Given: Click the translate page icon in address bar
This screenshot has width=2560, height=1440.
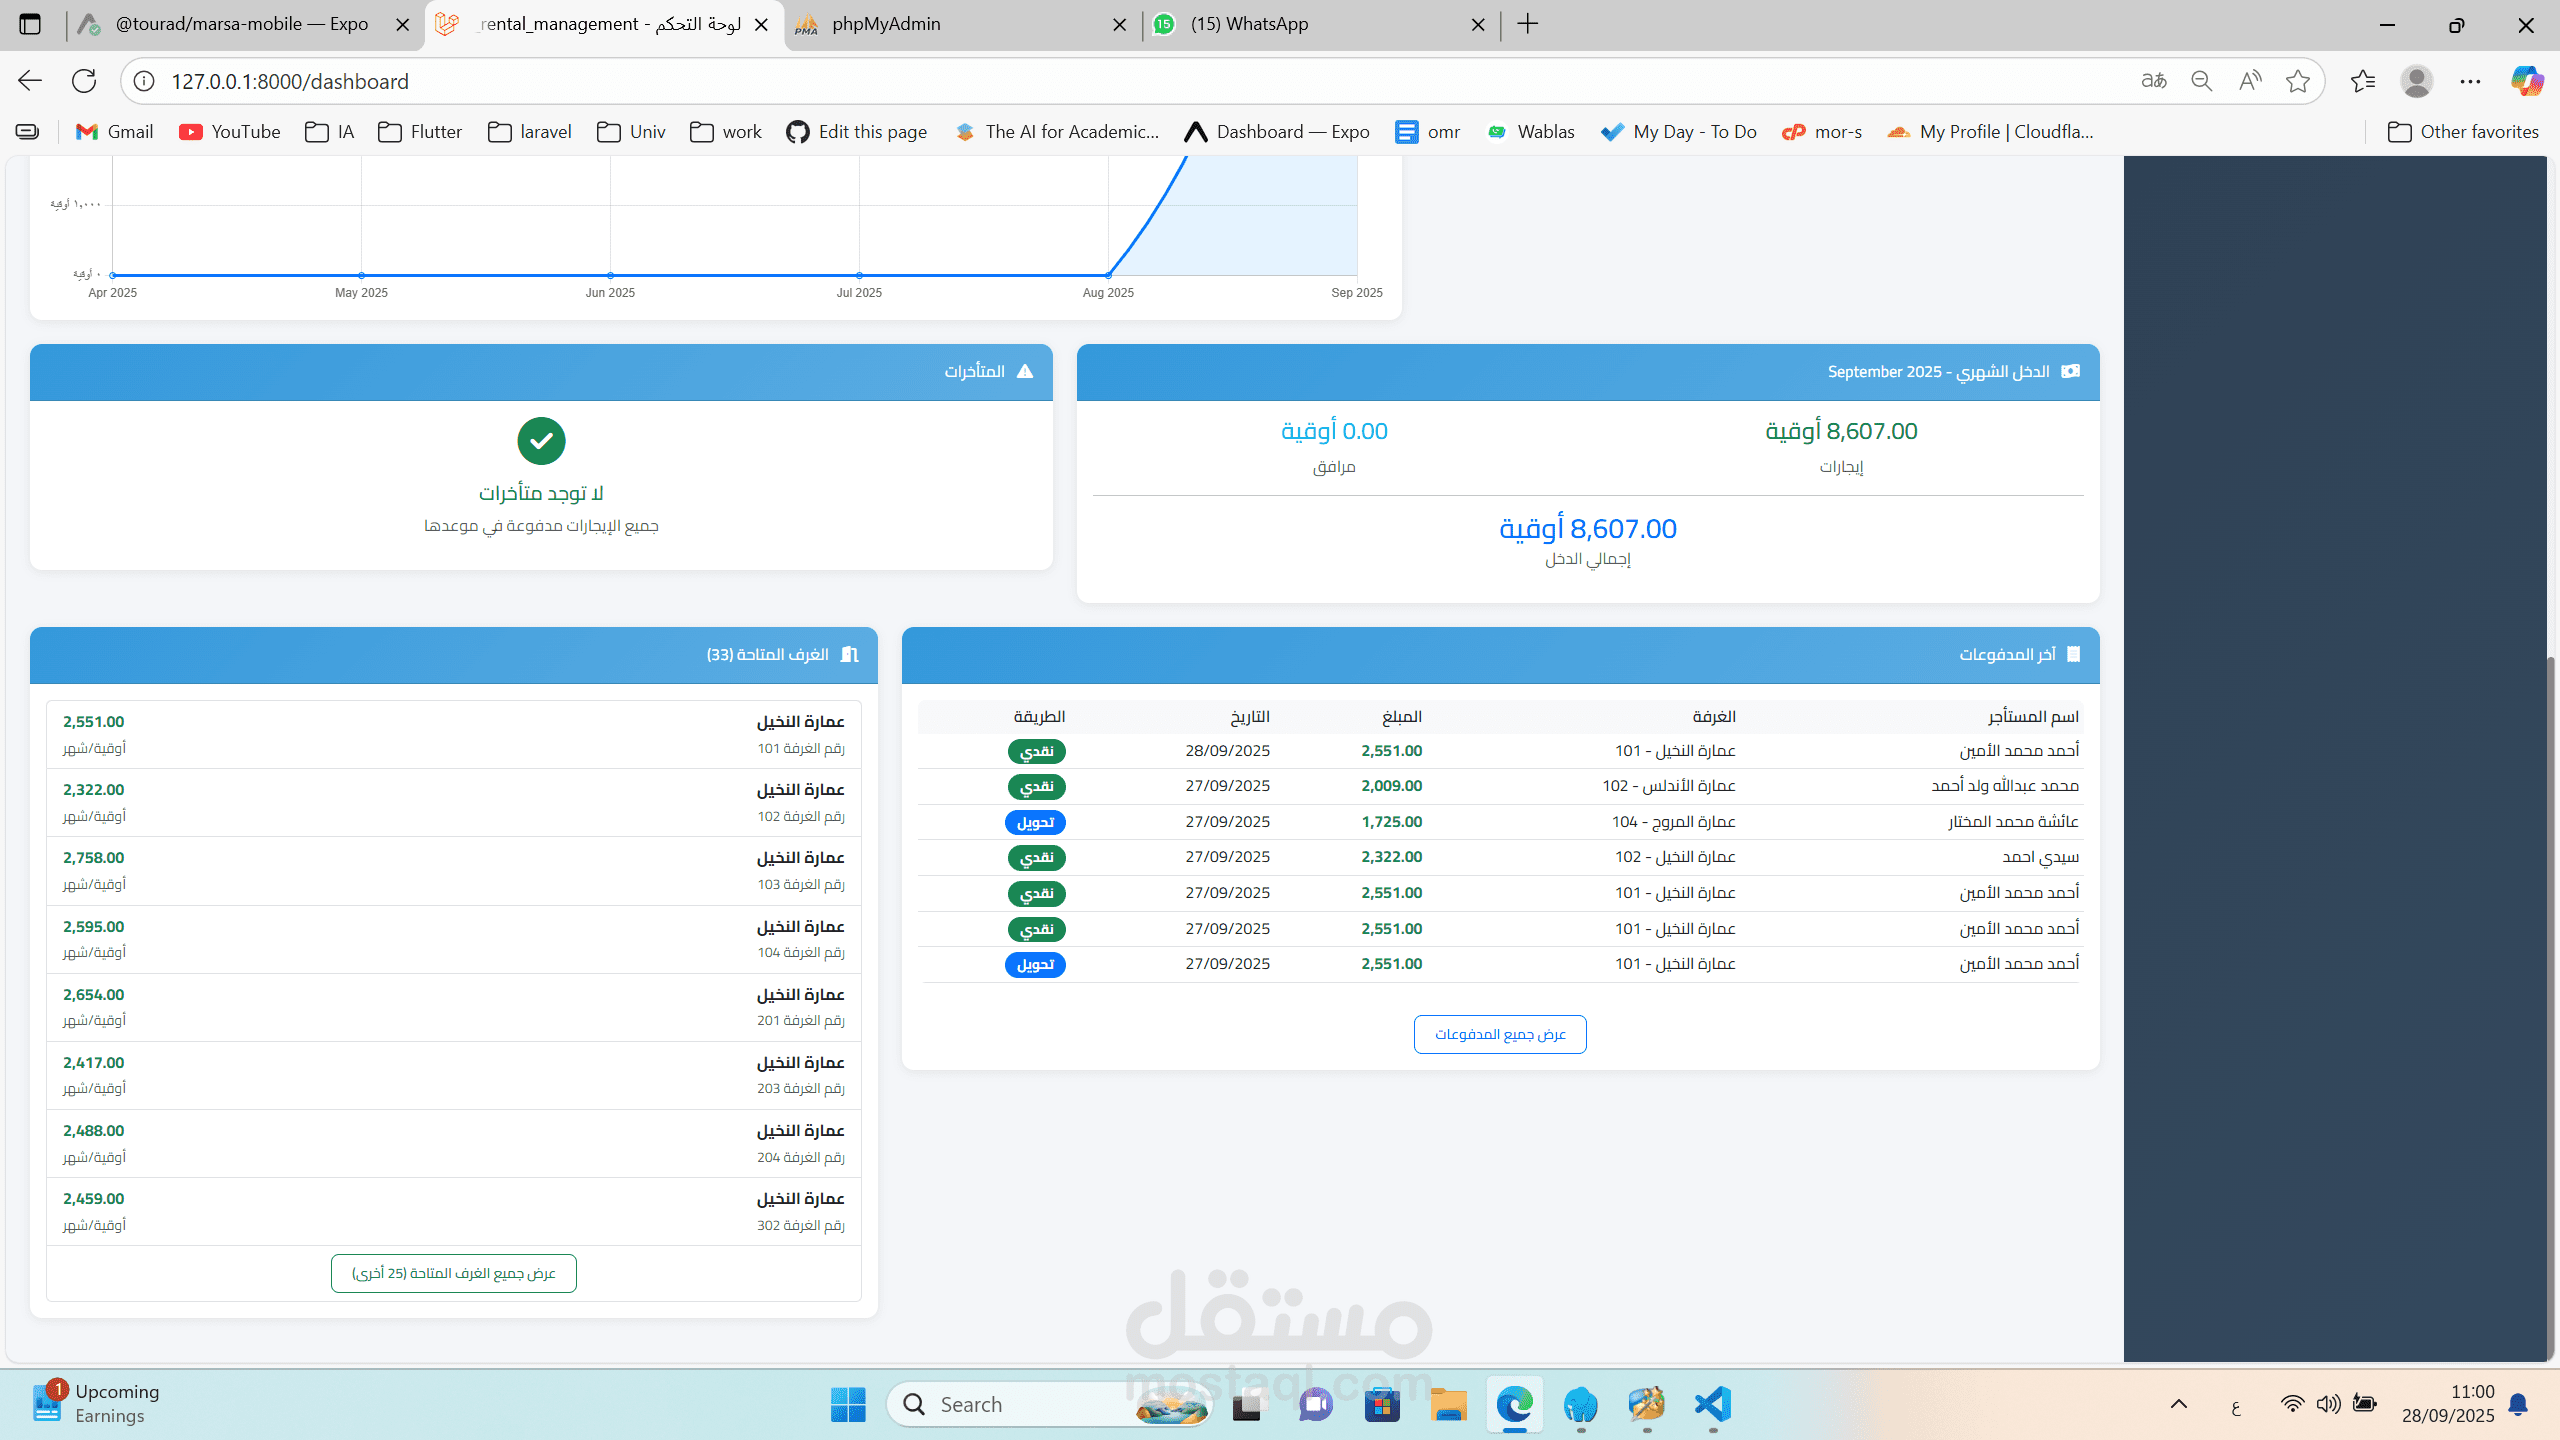Looking at the screenshot, I should pos(2153,81).
